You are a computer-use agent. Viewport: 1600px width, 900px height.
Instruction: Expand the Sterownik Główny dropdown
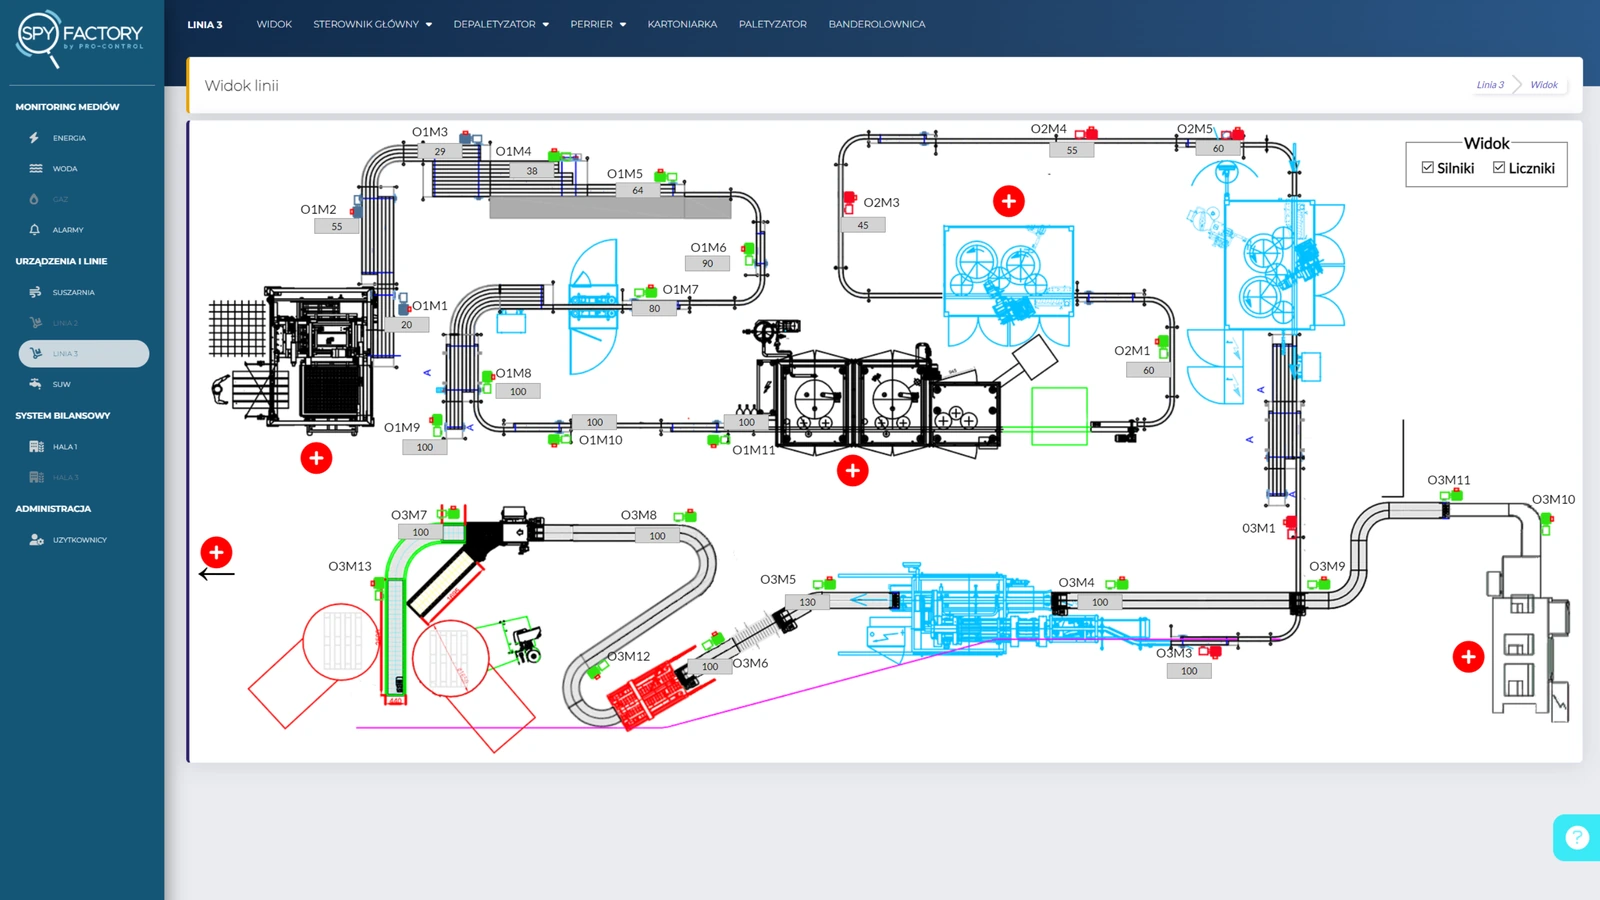tap(372, 24)
